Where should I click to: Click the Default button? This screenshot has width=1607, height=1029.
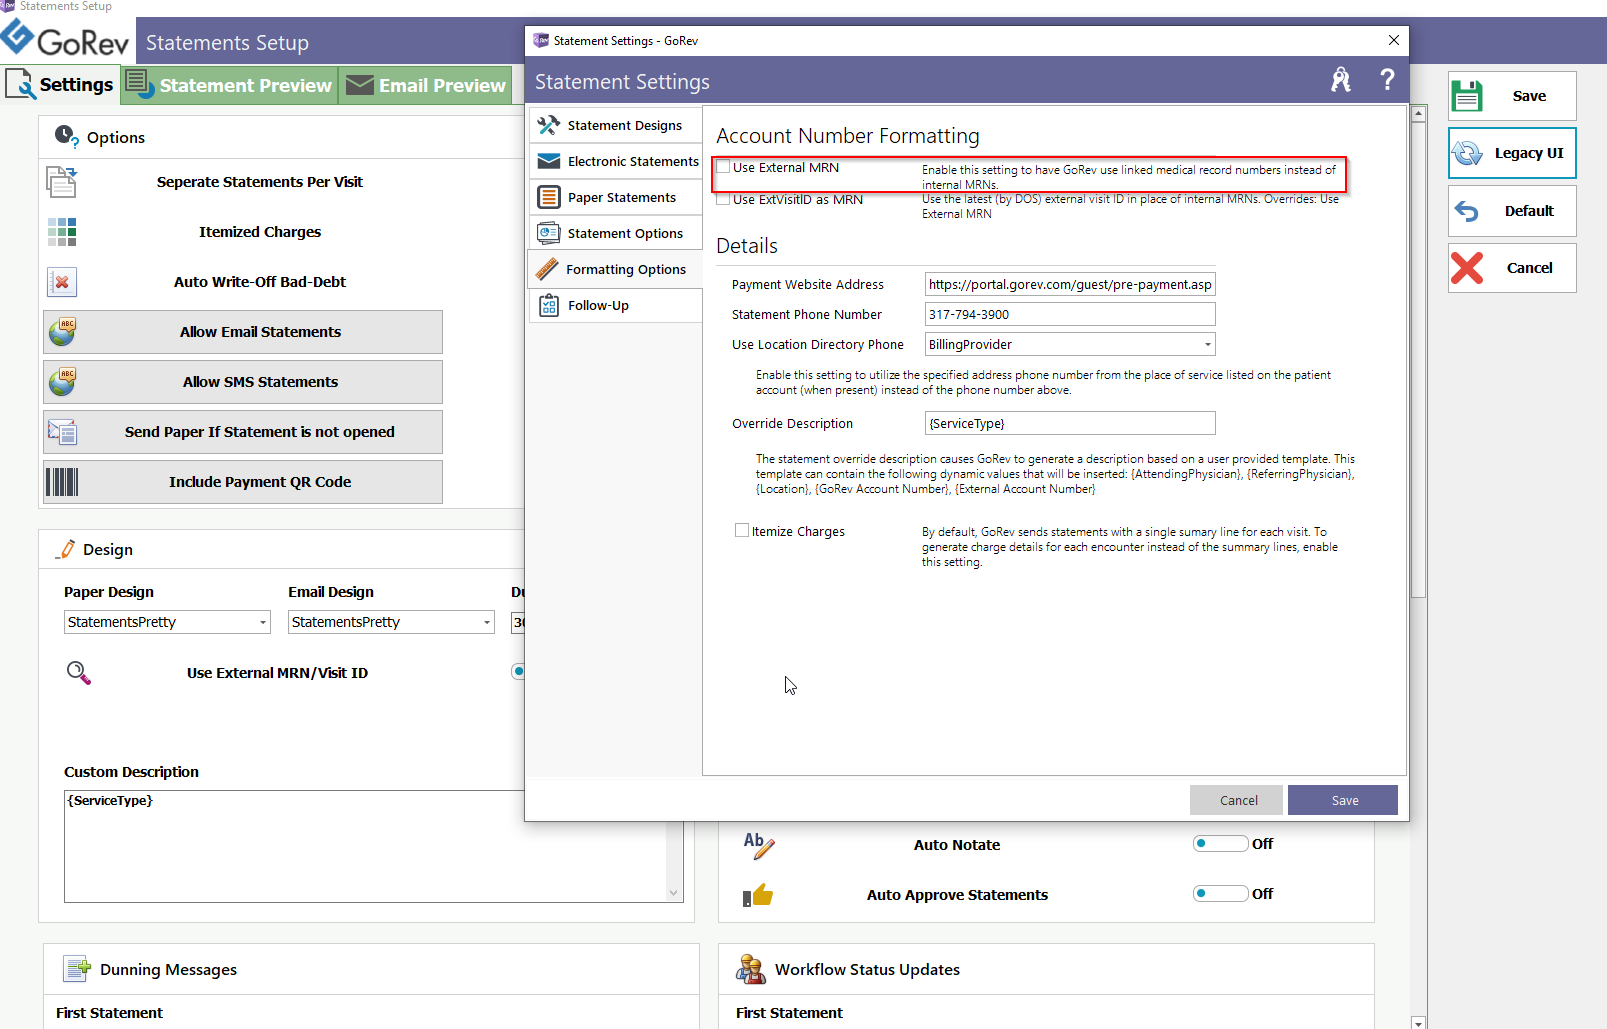(x=1512, y=211)
